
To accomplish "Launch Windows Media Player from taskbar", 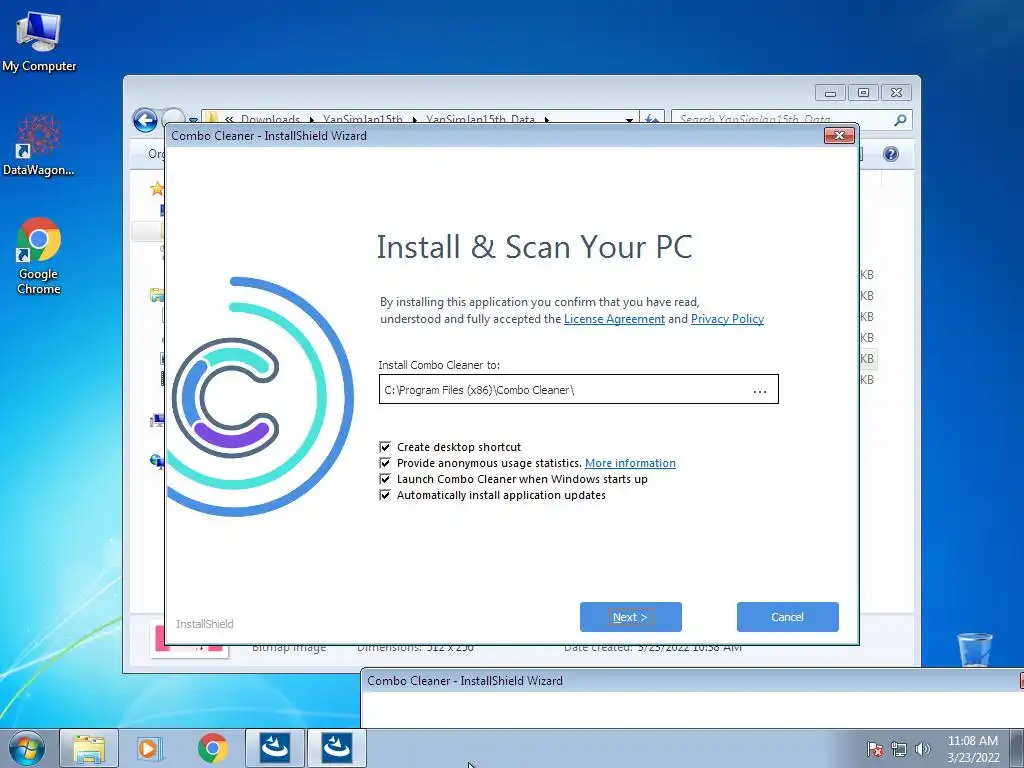I will click(x=149, y=748).
